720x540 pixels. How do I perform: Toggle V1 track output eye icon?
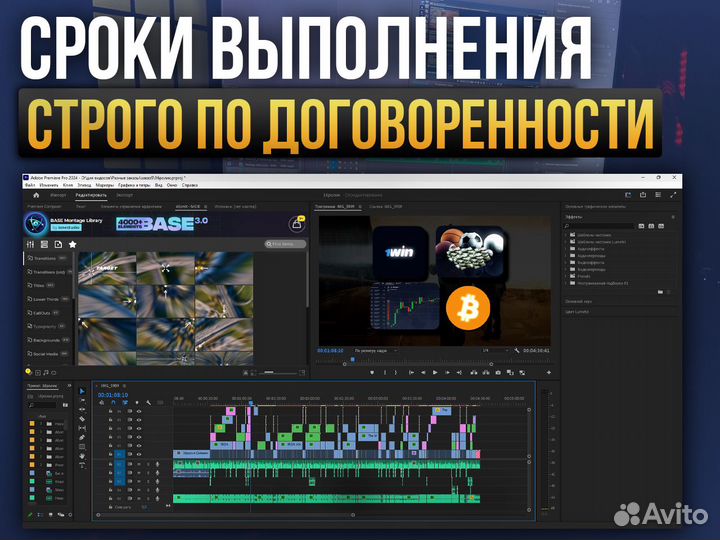[139, 454]
